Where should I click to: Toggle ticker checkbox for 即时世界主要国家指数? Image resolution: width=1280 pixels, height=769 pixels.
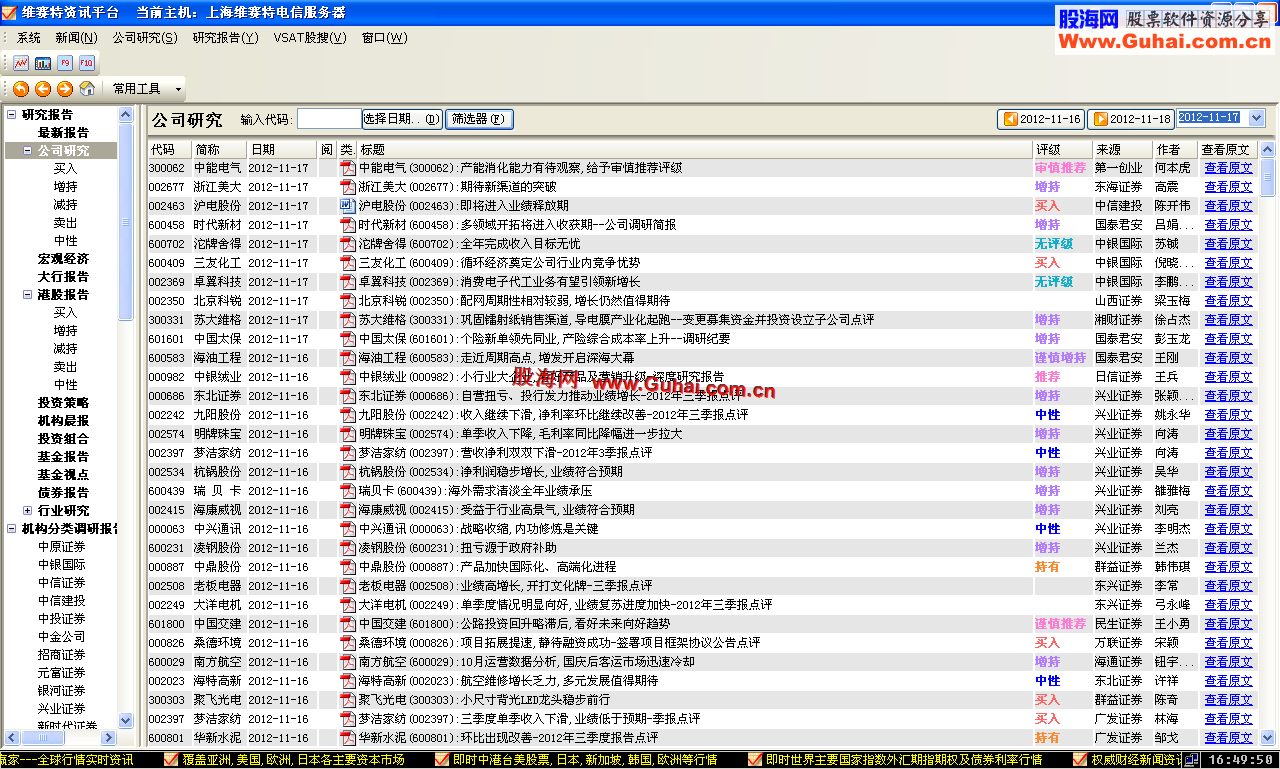756,760
